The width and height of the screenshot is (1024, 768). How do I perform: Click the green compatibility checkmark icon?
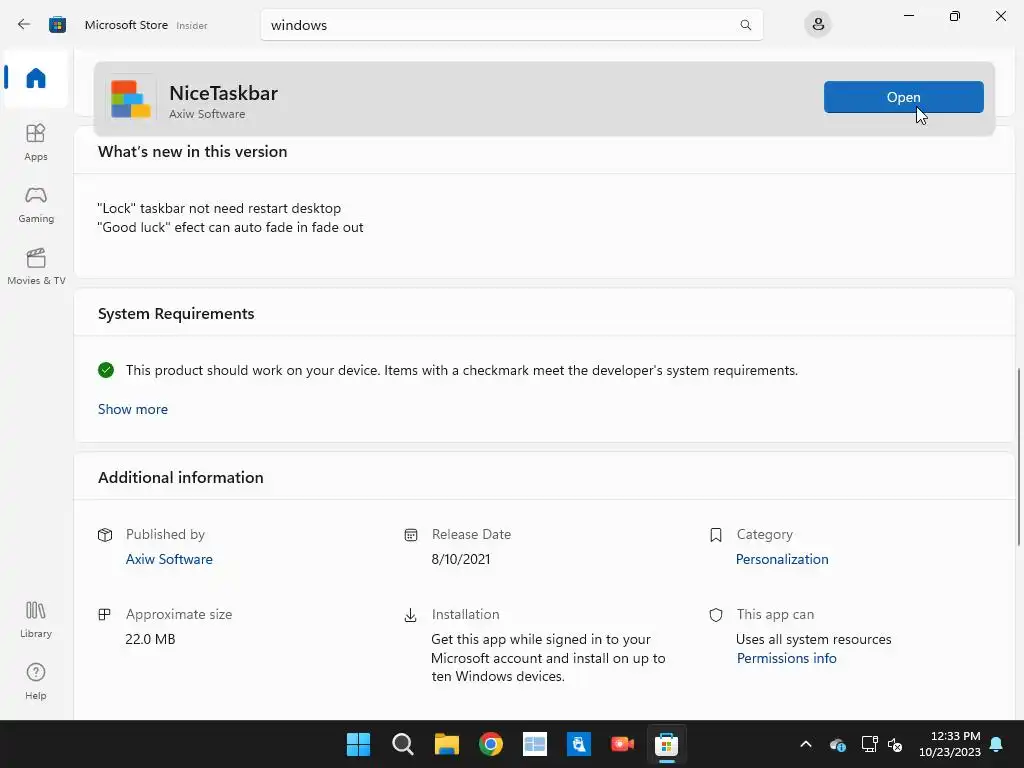click(106, 370)
